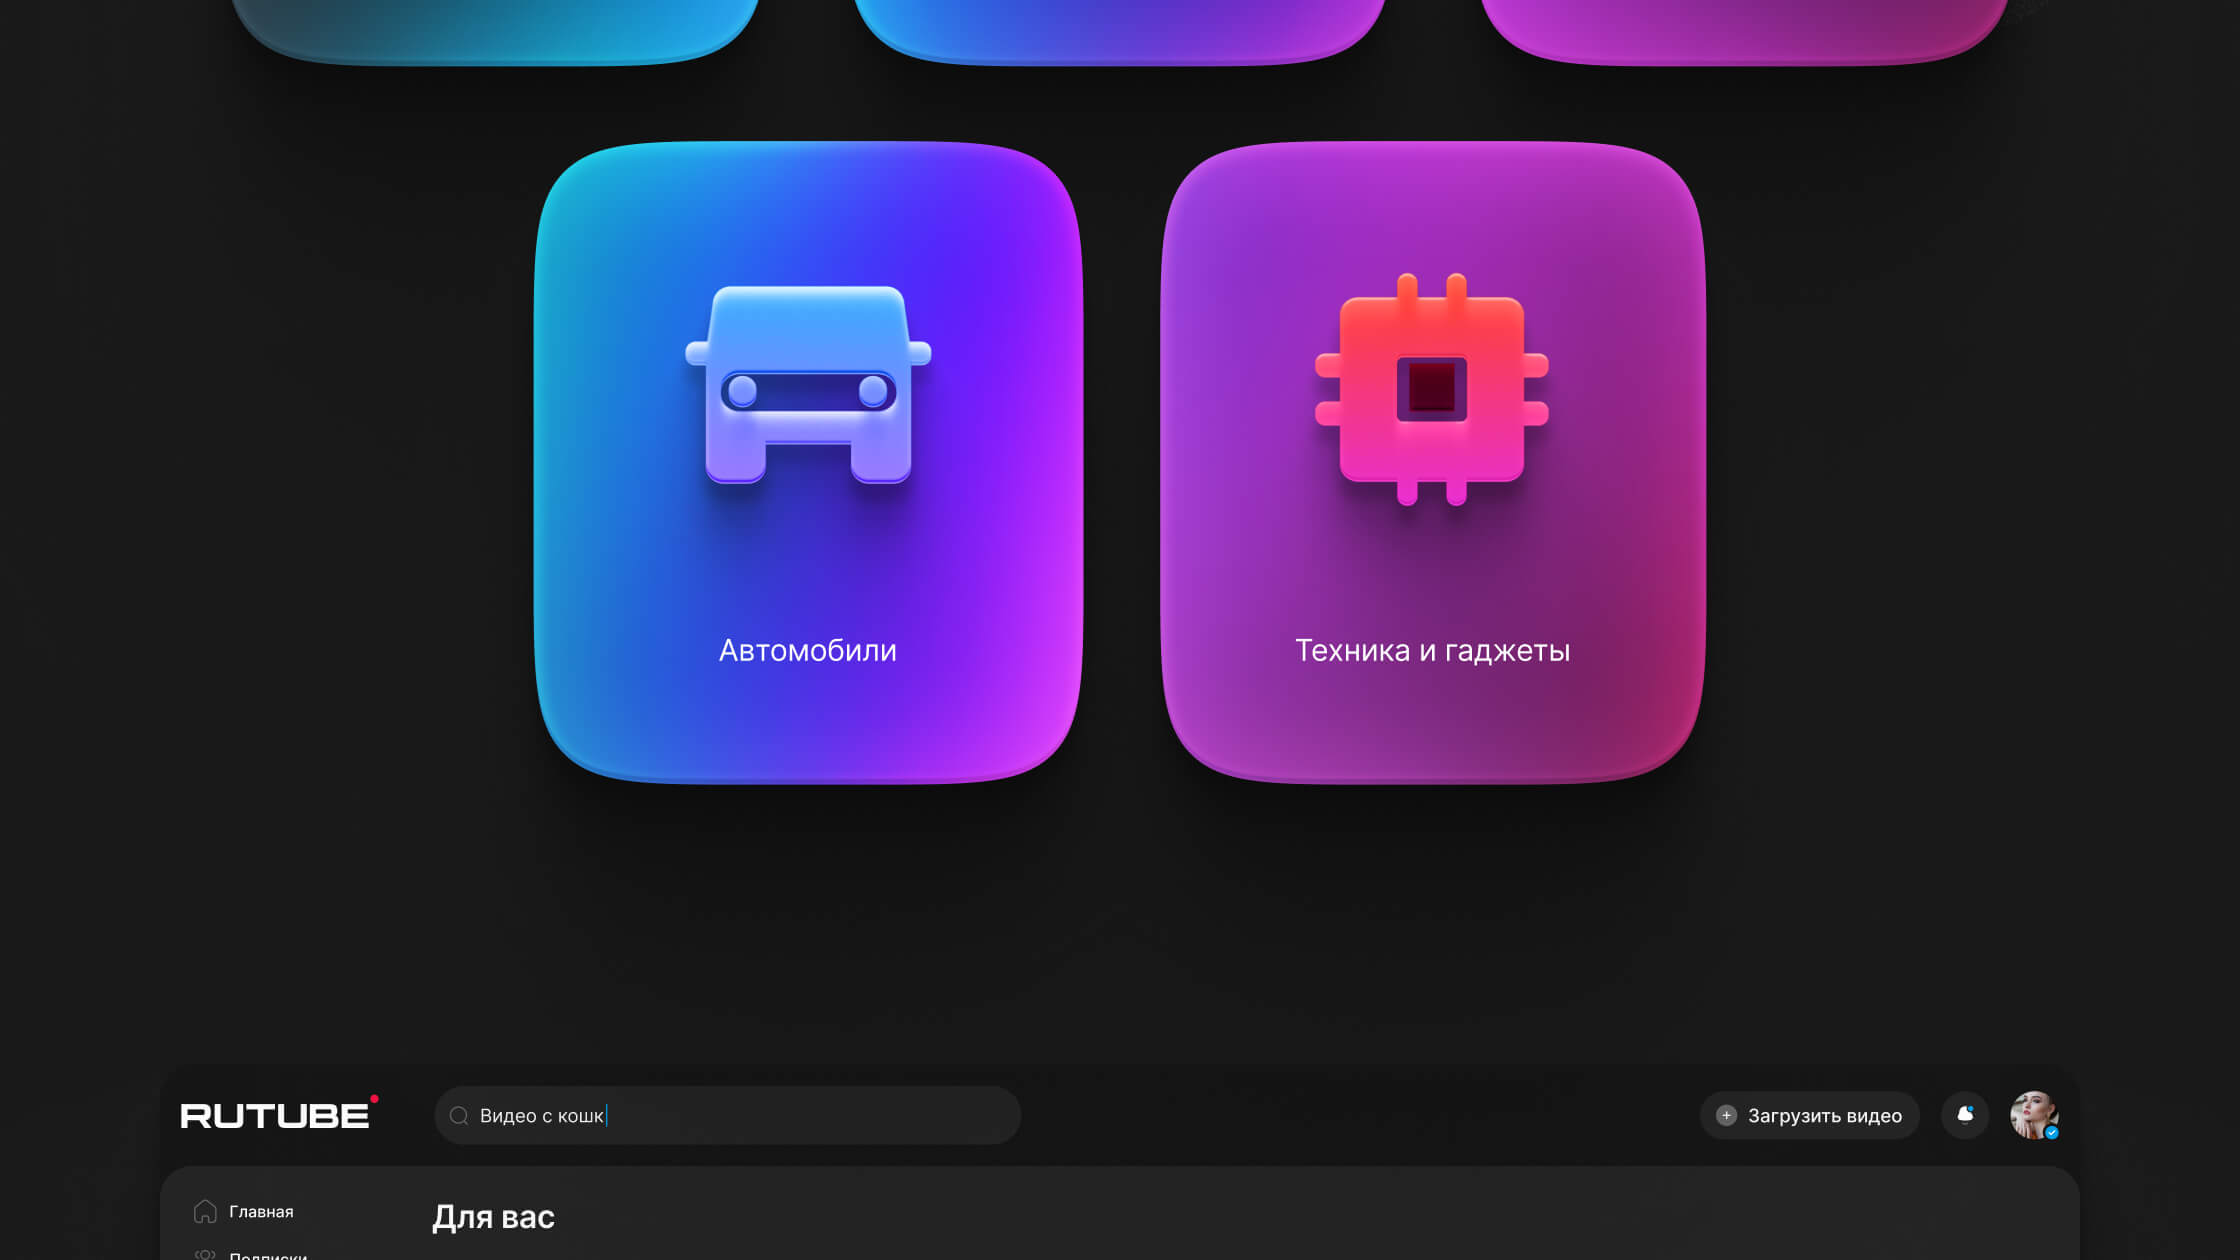Click the Подписки sidebar icon
The image size is (2240, 1260).
click(205, 1254)
